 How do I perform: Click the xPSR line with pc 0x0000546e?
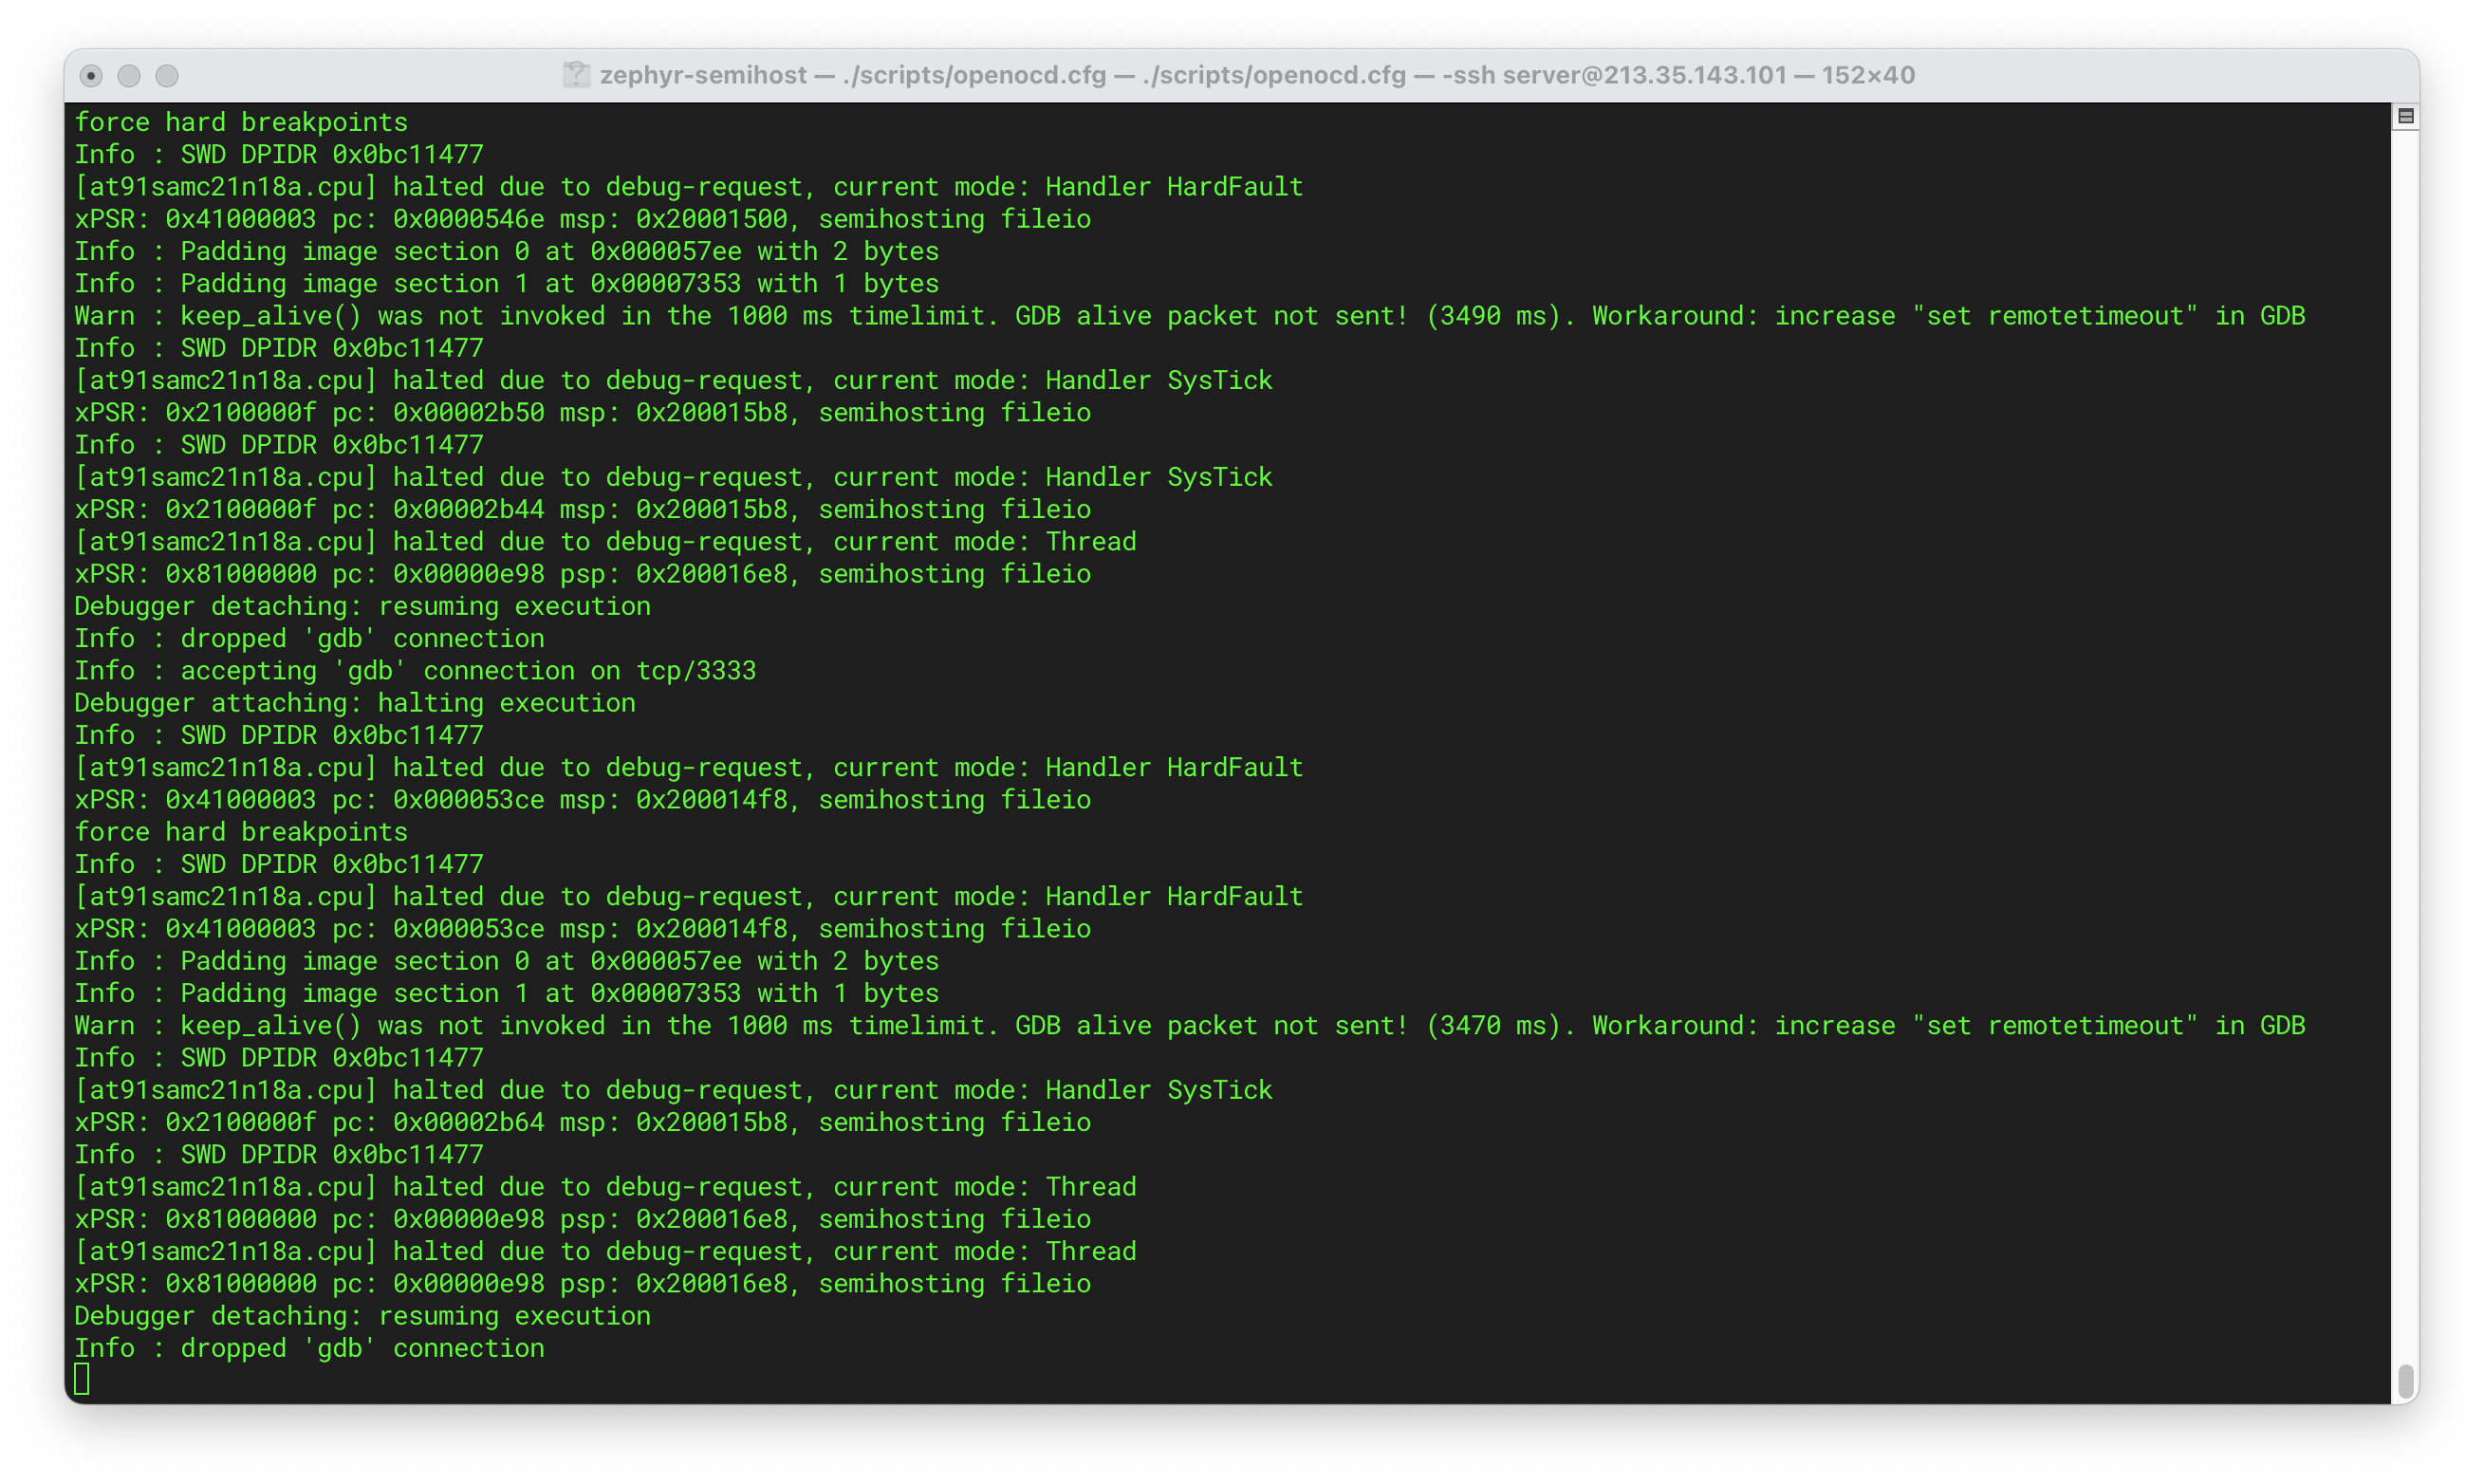click(x=582, y=219)
